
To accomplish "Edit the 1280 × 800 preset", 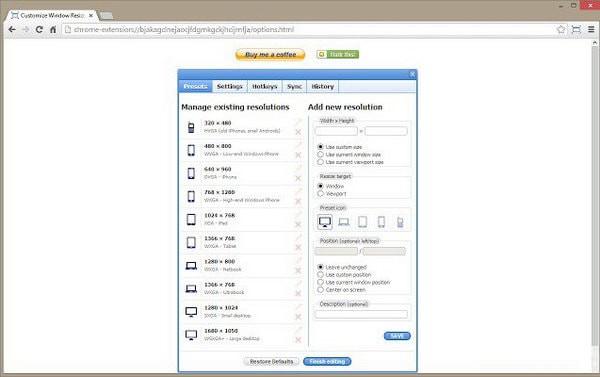I will pyautogui.click(x=298, y=261).
